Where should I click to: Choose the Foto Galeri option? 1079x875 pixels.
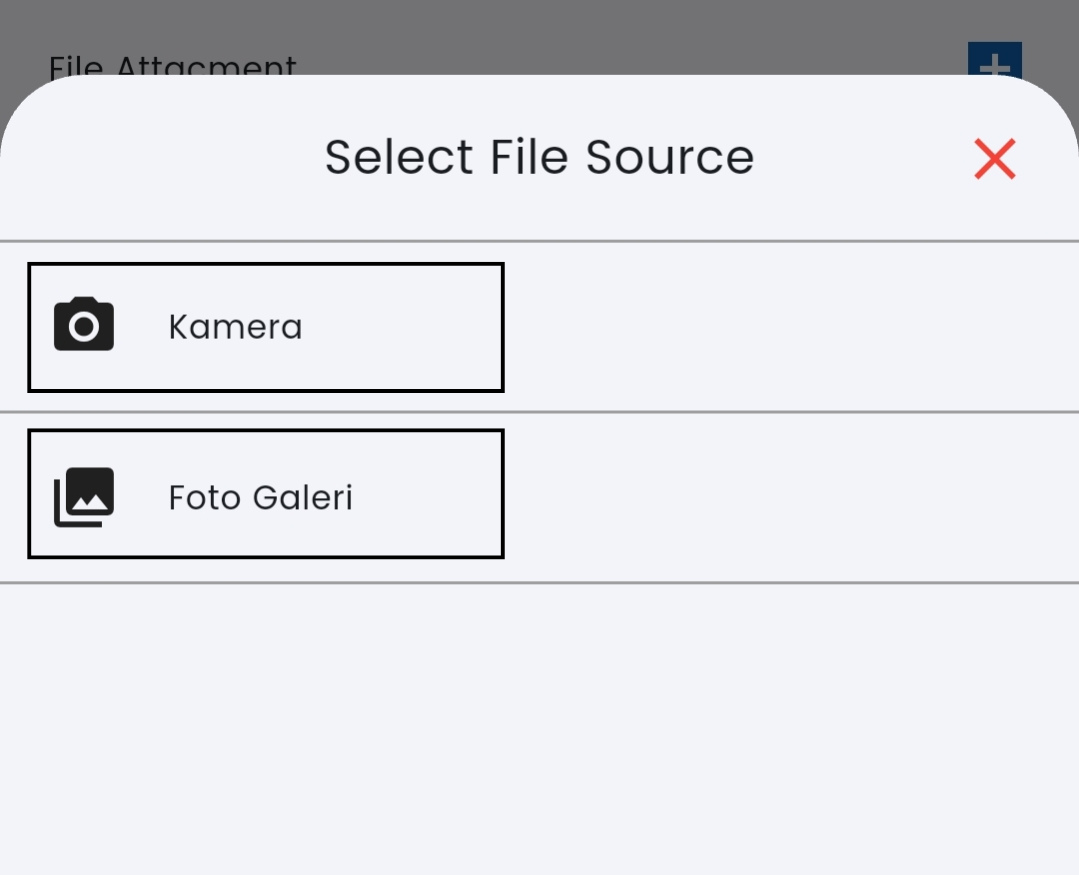[x=265, y=494]
